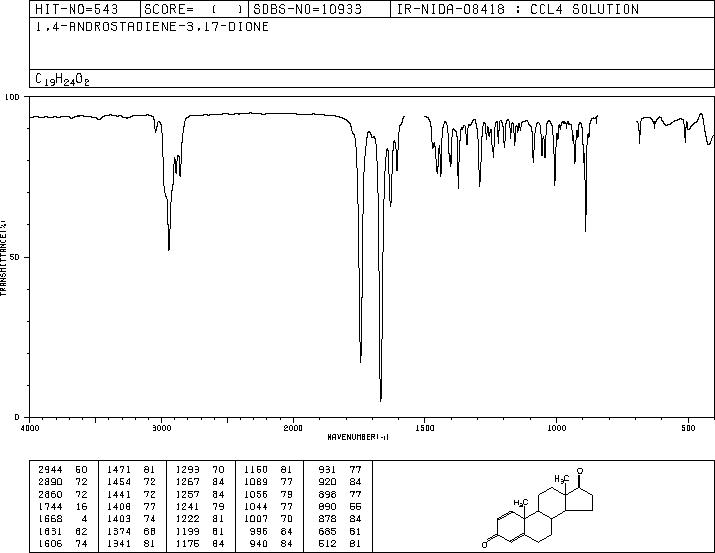Click the 1257 peak table entry
715x553 pixels.
[200, 494]
